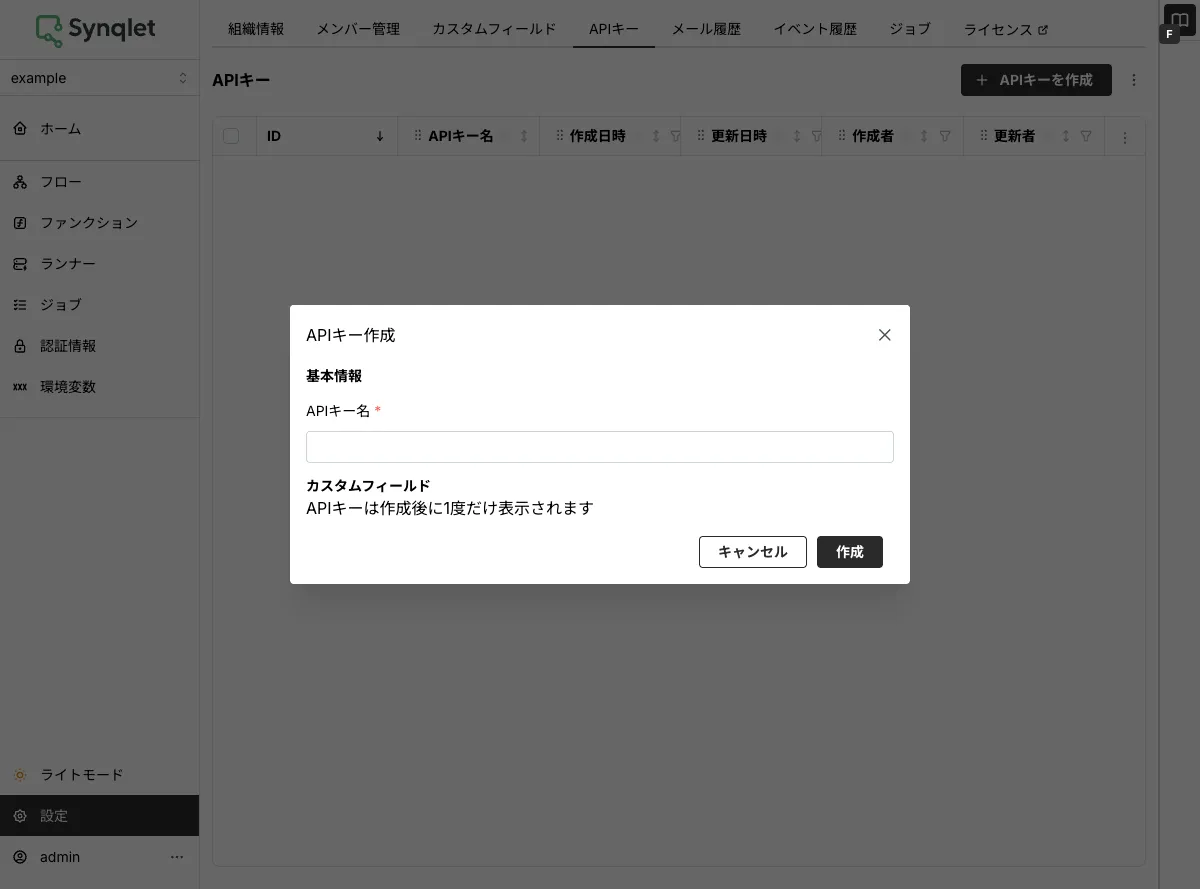This screenshot has height=889, width=1200.
Task: Click the F badge at top right
Action: click(1169, 34)
